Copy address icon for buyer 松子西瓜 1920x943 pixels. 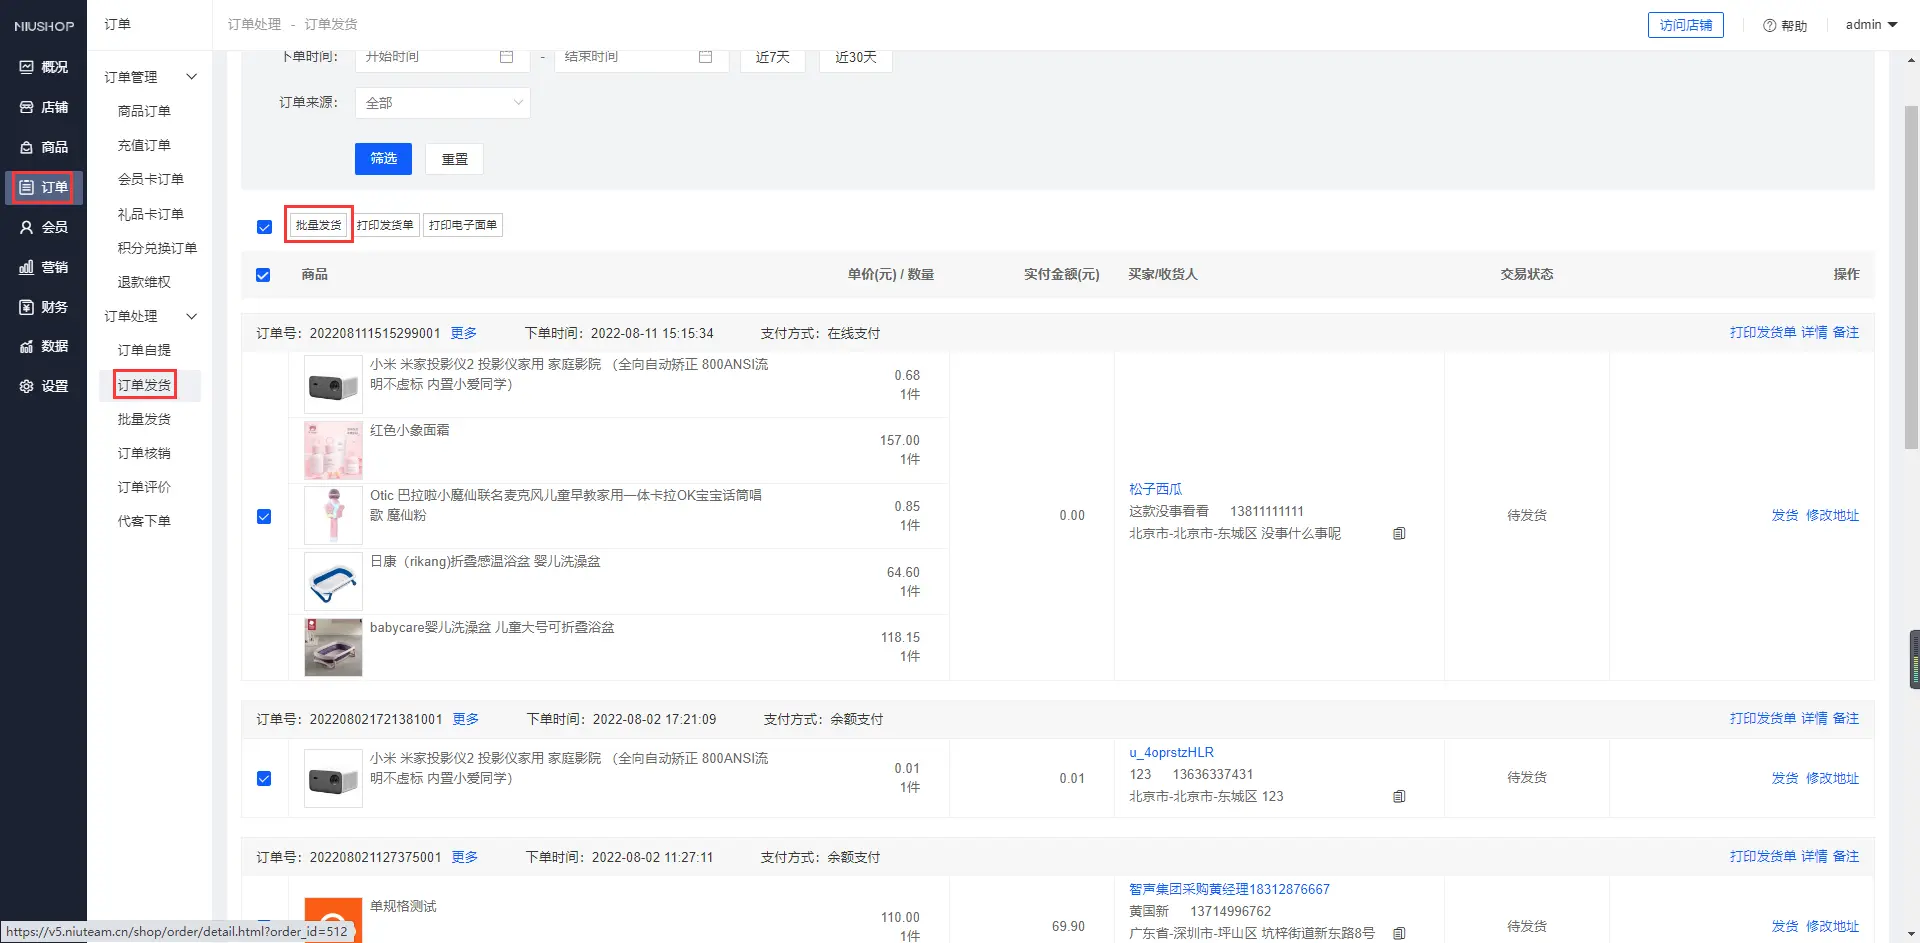click(1399, 534)
